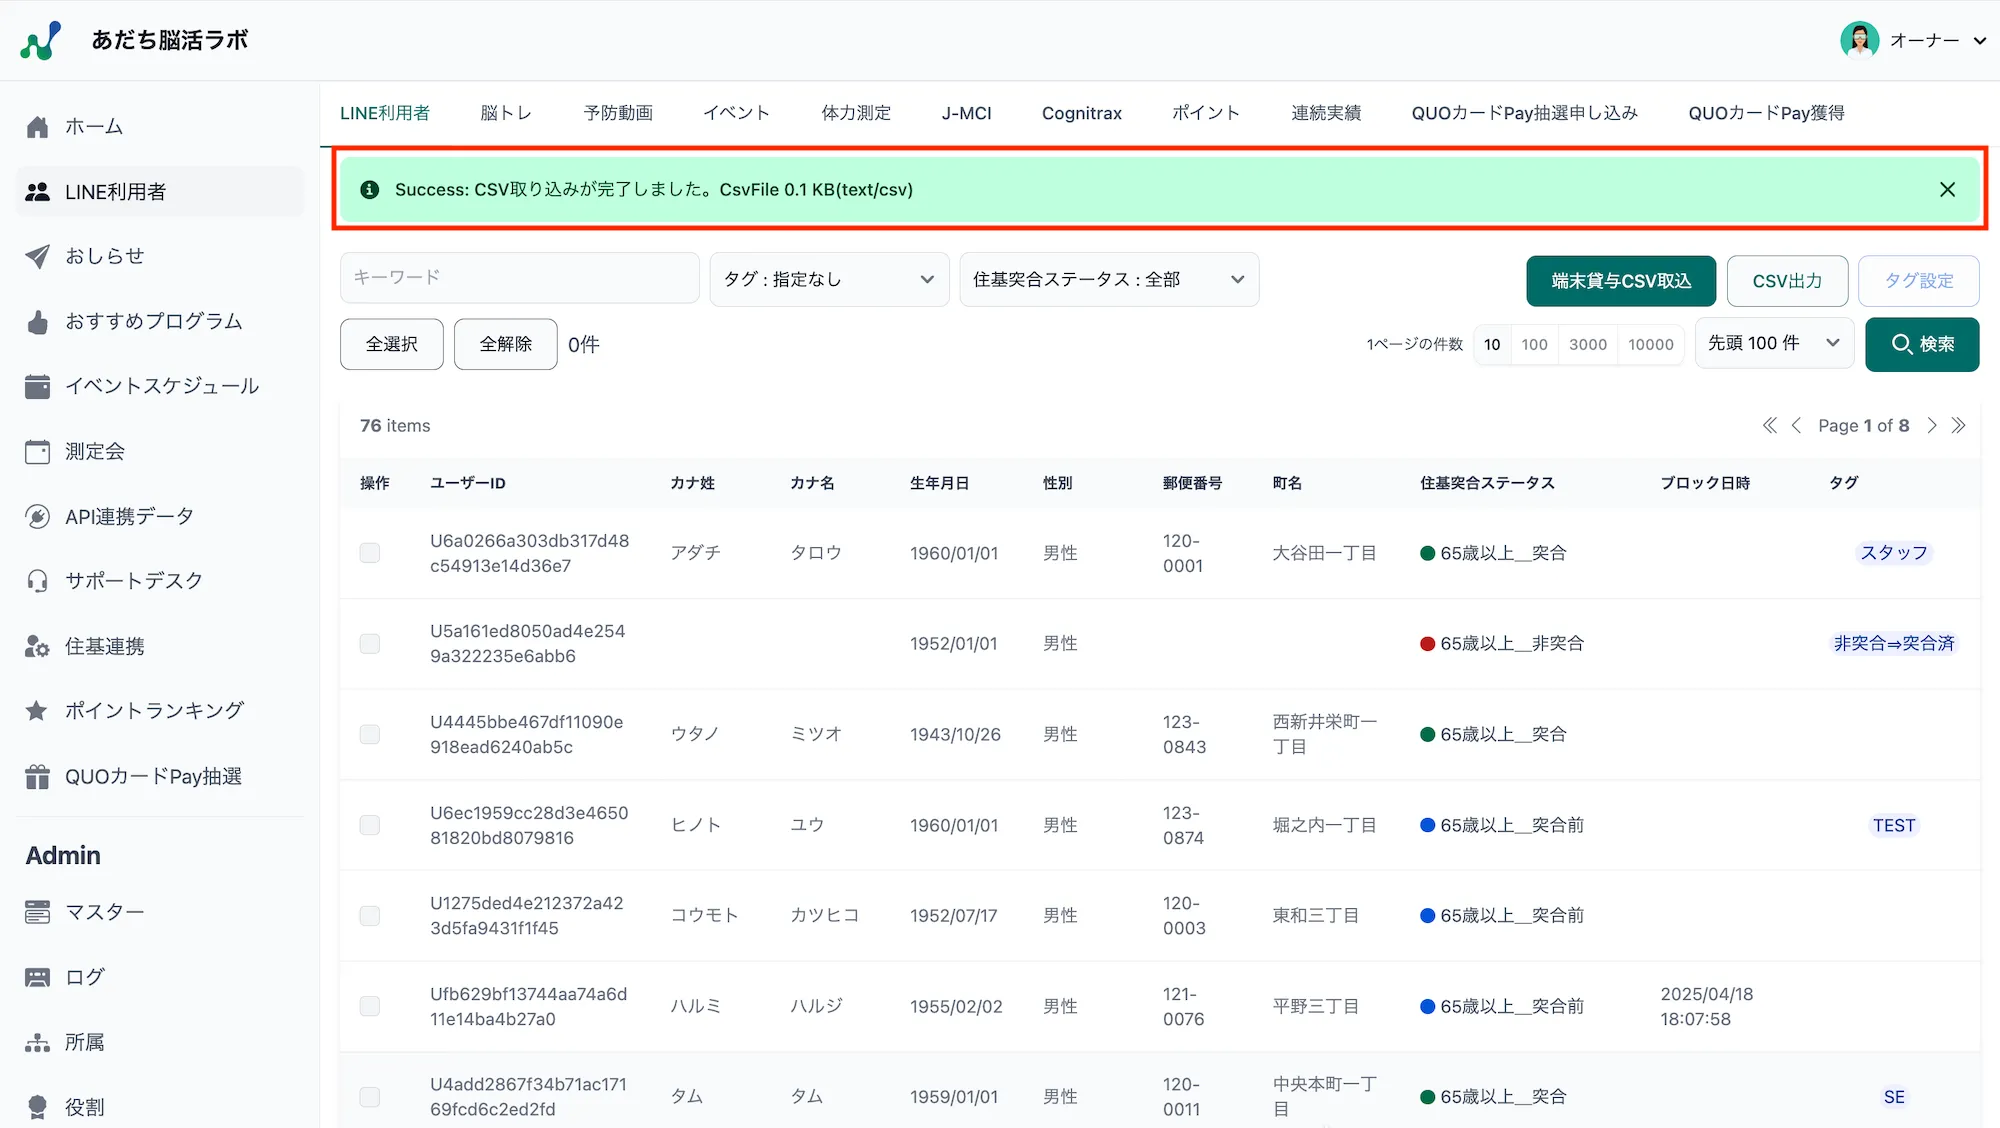The image size is (2000, 1128).
Task: Open イベントスケジュール from the sidebar
Action: (160, 386)
